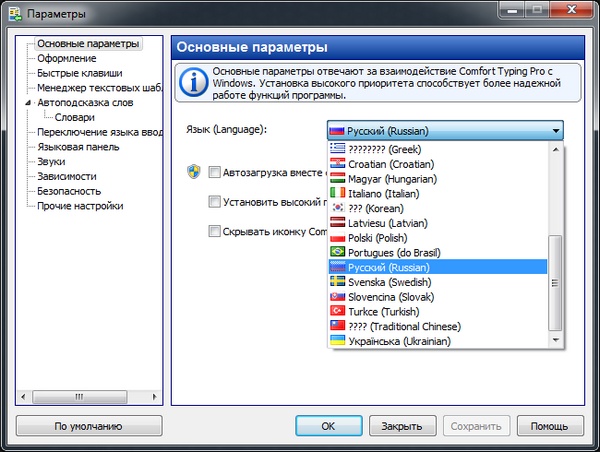The width and height of the screenshot is (600, 452).
Task: Click the Ukrainian flag icon
Action: (x=338, y=341)
